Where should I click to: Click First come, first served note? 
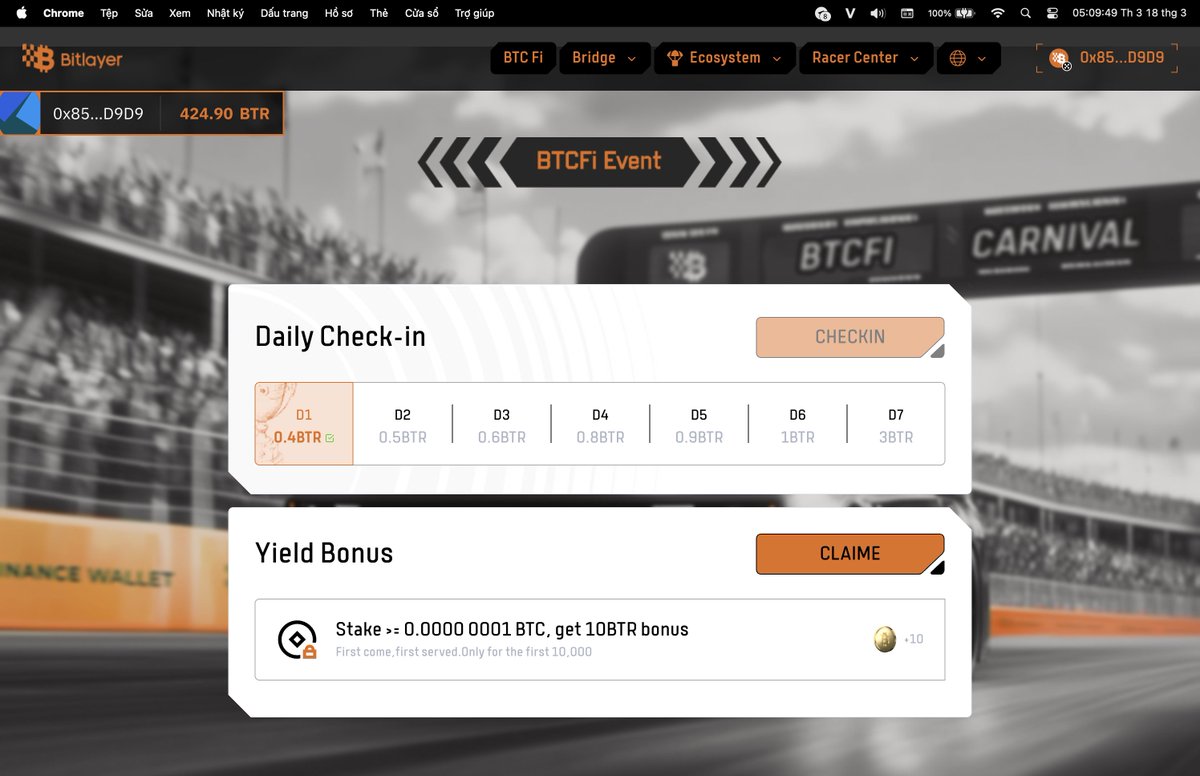pos(464,652)
